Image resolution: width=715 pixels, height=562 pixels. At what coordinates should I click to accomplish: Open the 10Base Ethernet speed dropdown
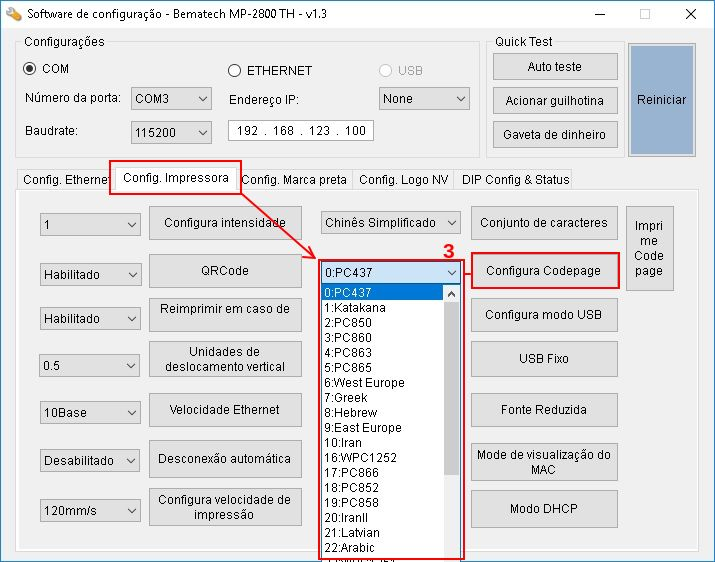point(90,412)
